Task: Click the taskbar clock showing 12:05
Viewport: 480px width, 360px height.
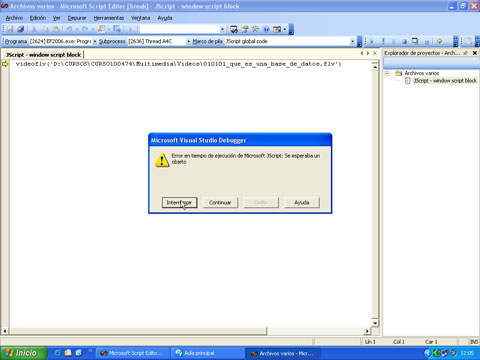Action: click(x=467, y=353)
